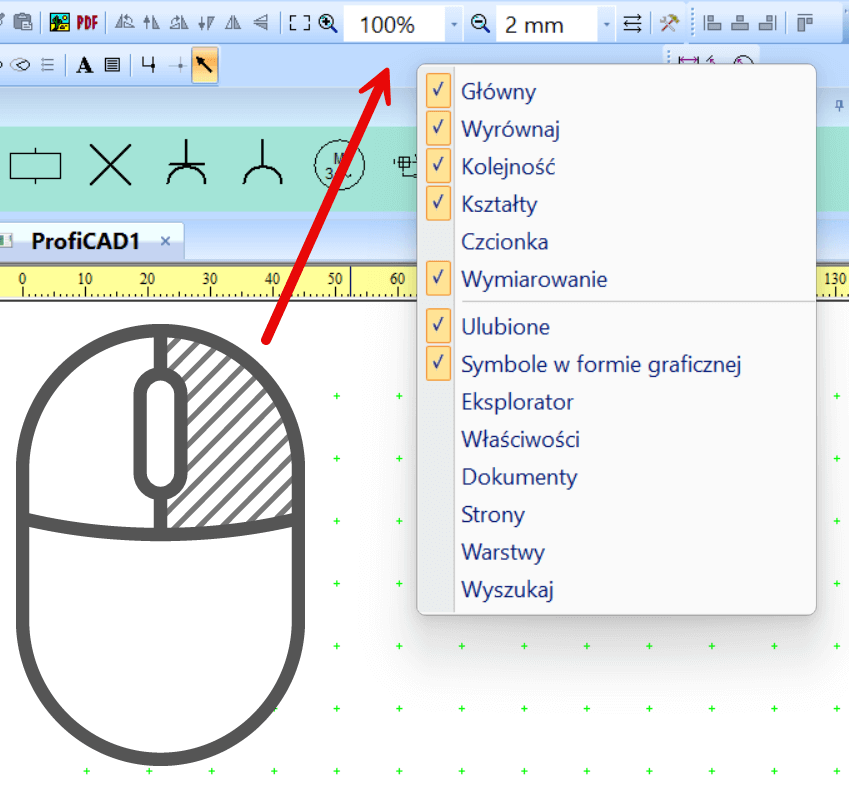Click the freeform outline shape icon
This screenshot has width=849, height=785.
[21, 66]
